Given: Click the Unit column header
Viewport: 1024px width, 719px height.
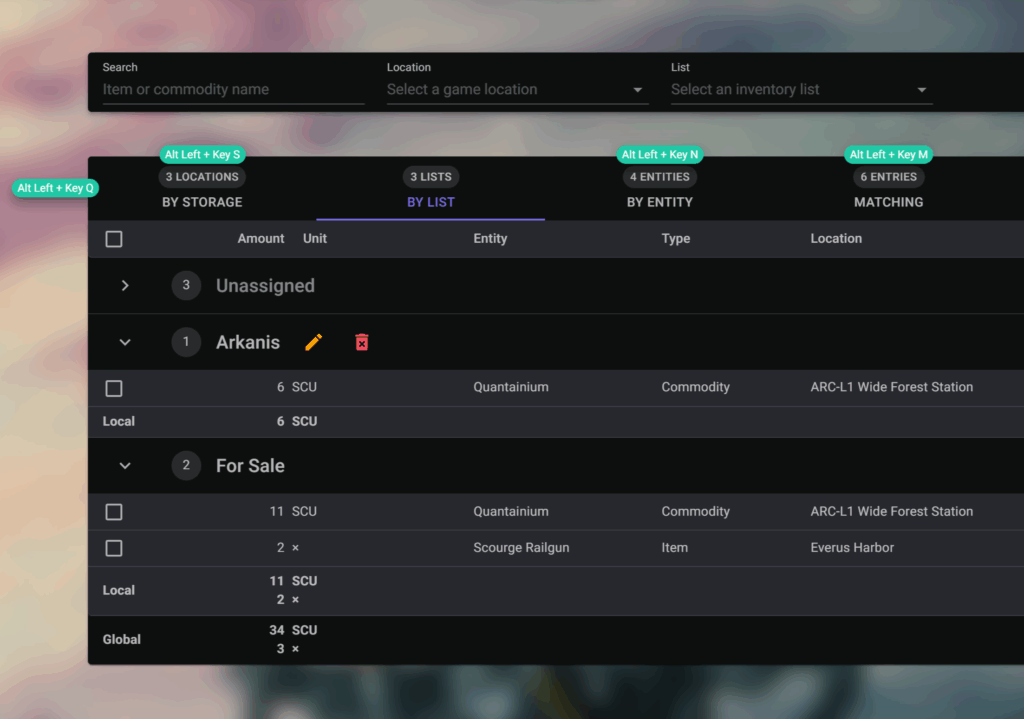Looking at the screenshot, I should point(315,238).
